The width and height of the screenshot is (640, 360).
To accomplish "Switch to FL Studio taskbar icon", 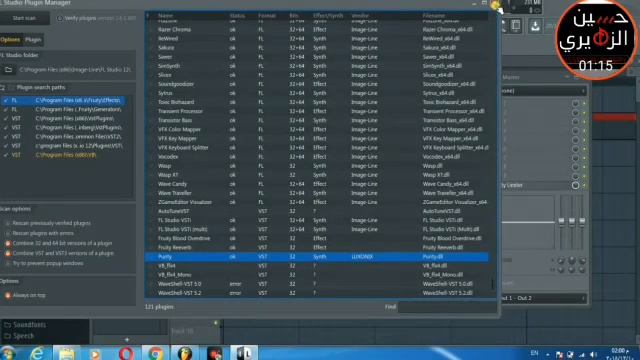I will pos(184,353).
